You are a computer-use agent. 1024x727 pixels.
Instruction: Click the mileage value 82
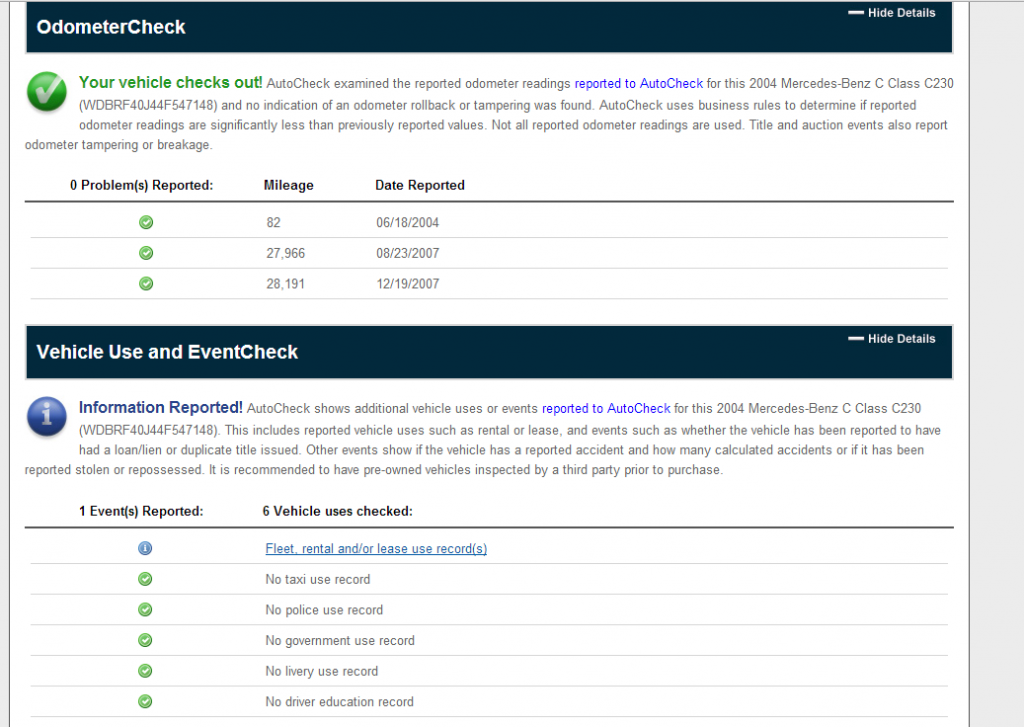(274, 223)
